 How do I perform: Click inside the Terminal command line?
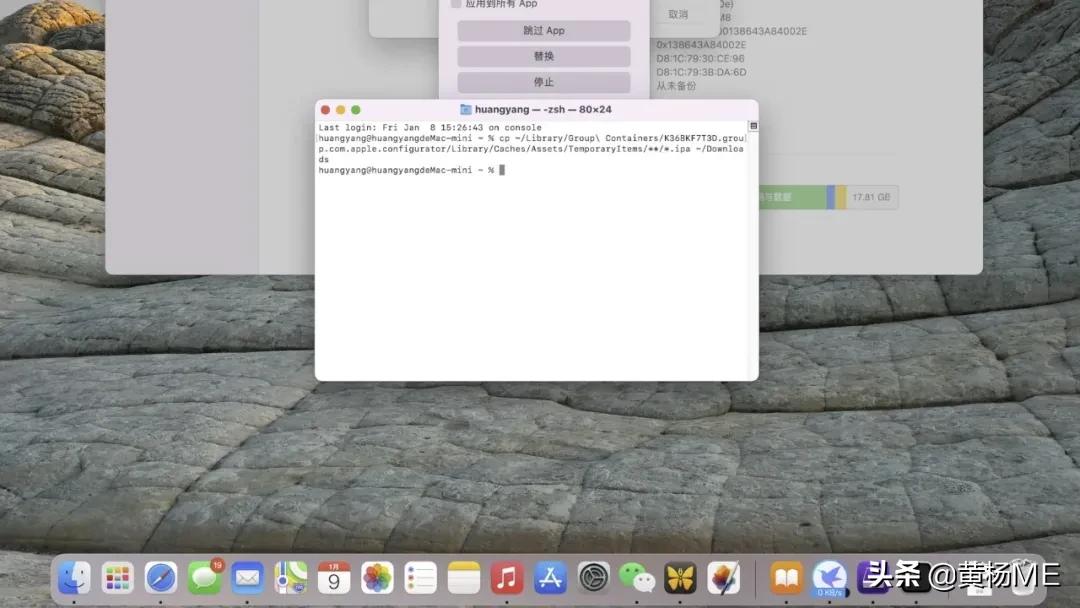tap(500, 170)
